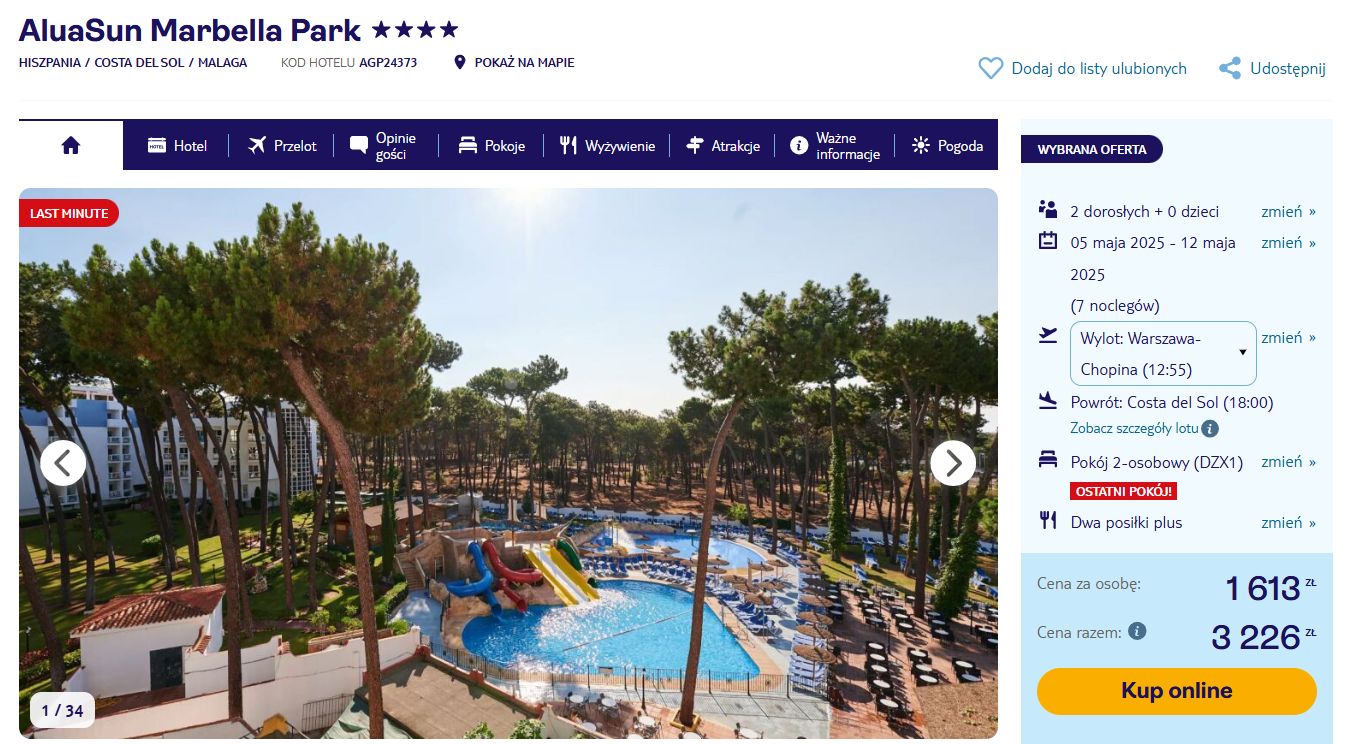Image resolution: width=1347 pixels, height=744 pixels.
Task: Open the Wylot Warszawa-Chopina departure dropdown
Action: pos(1163,353)
